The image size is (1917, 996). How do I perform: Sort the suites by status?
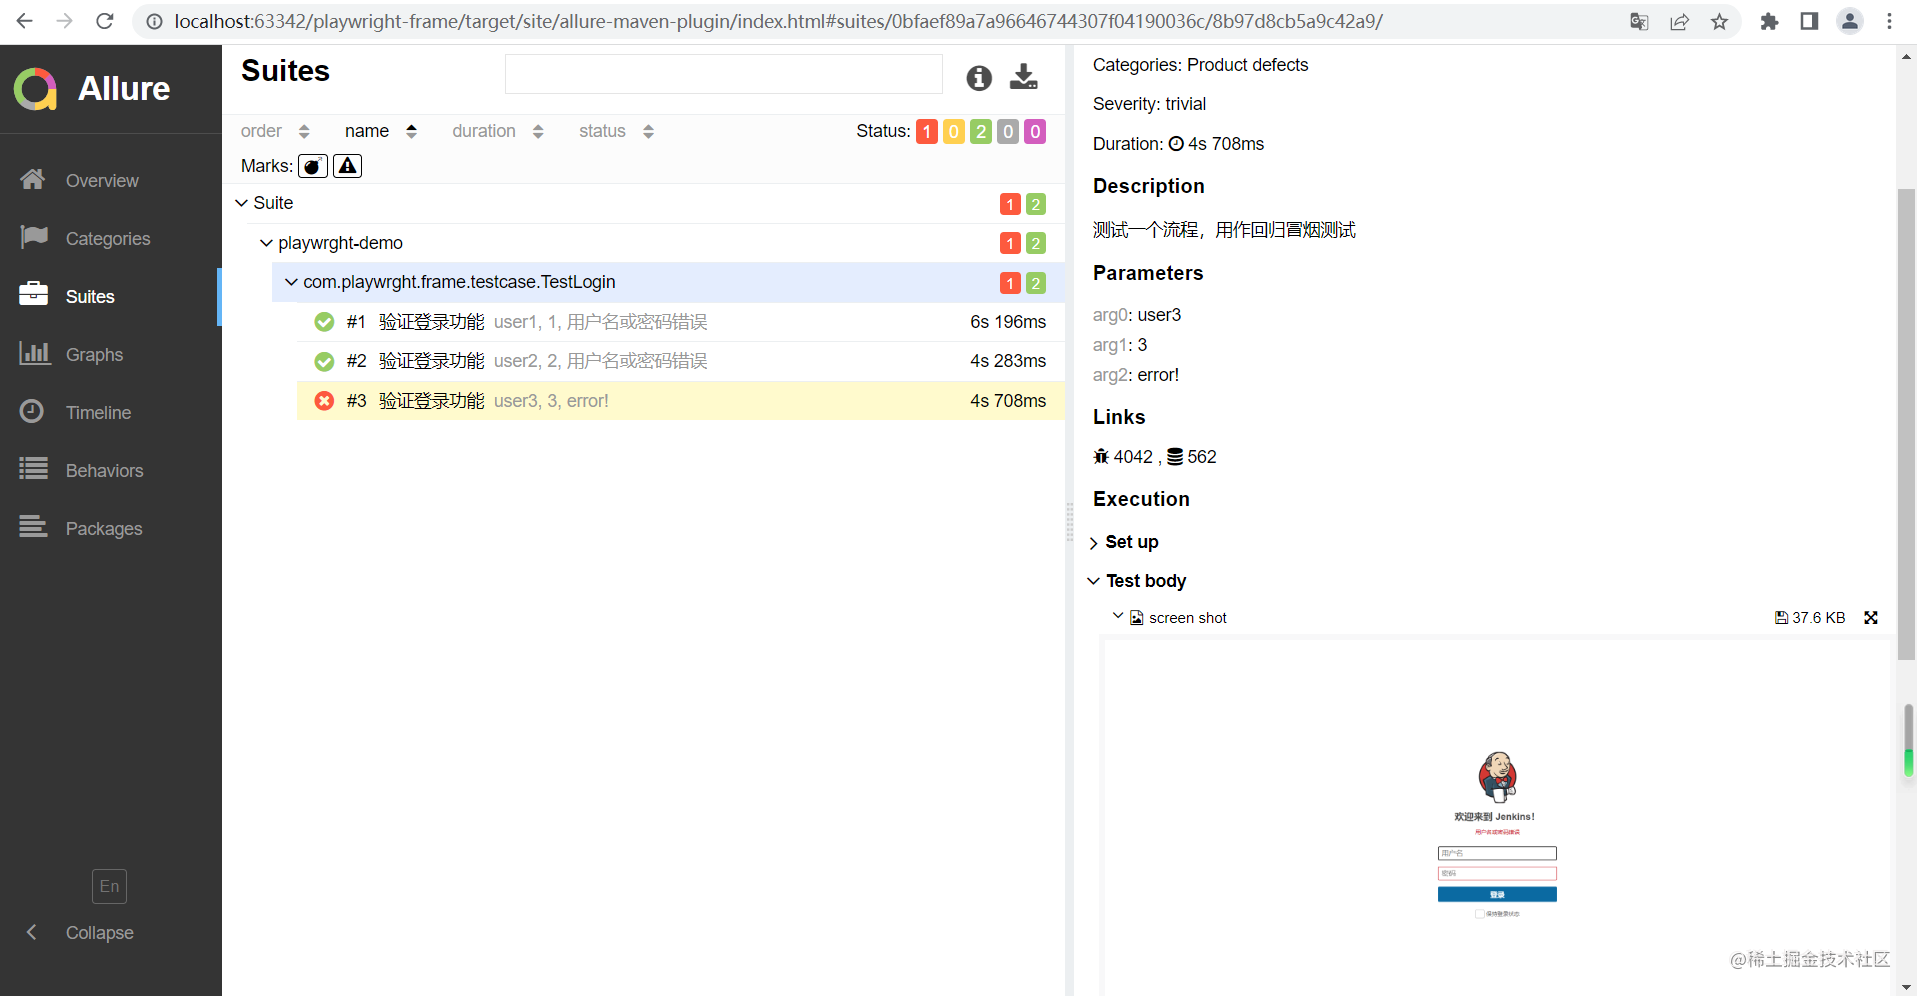click(x=616, y=131)
